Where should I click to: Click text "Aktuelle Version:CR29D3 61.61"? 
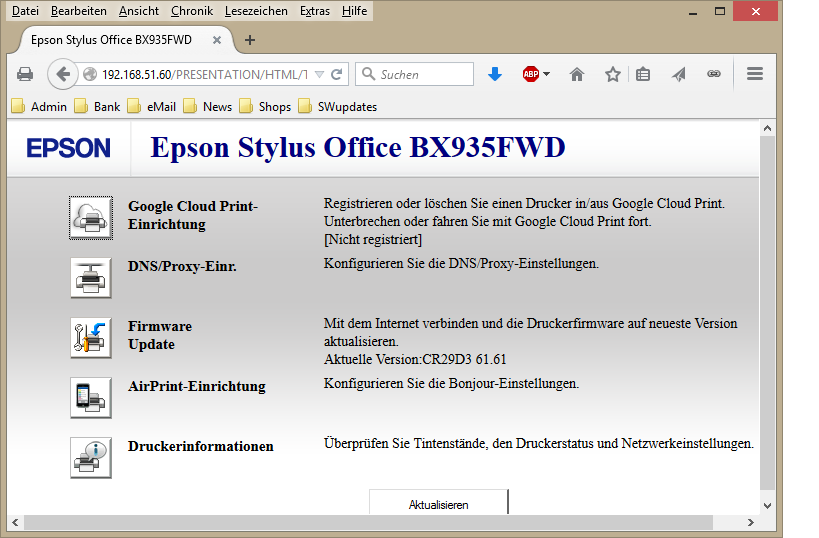[415, 359]
